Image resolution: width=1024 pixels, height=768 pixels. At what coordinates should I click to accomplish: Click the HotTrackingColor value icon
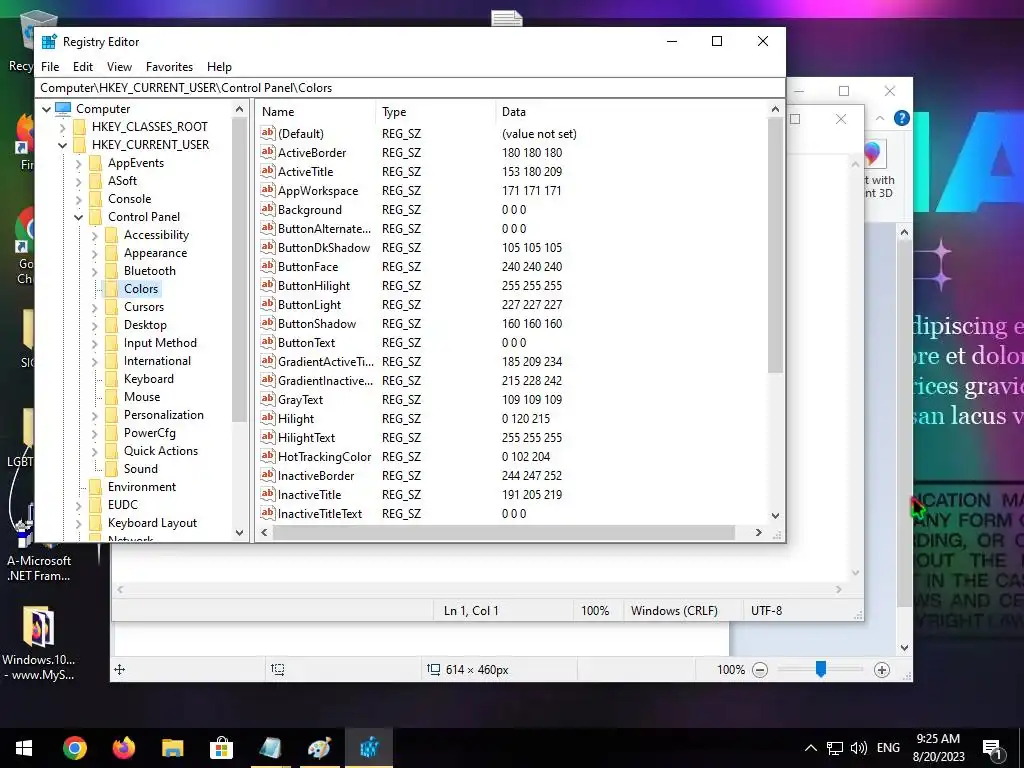(x=267, y=456)
